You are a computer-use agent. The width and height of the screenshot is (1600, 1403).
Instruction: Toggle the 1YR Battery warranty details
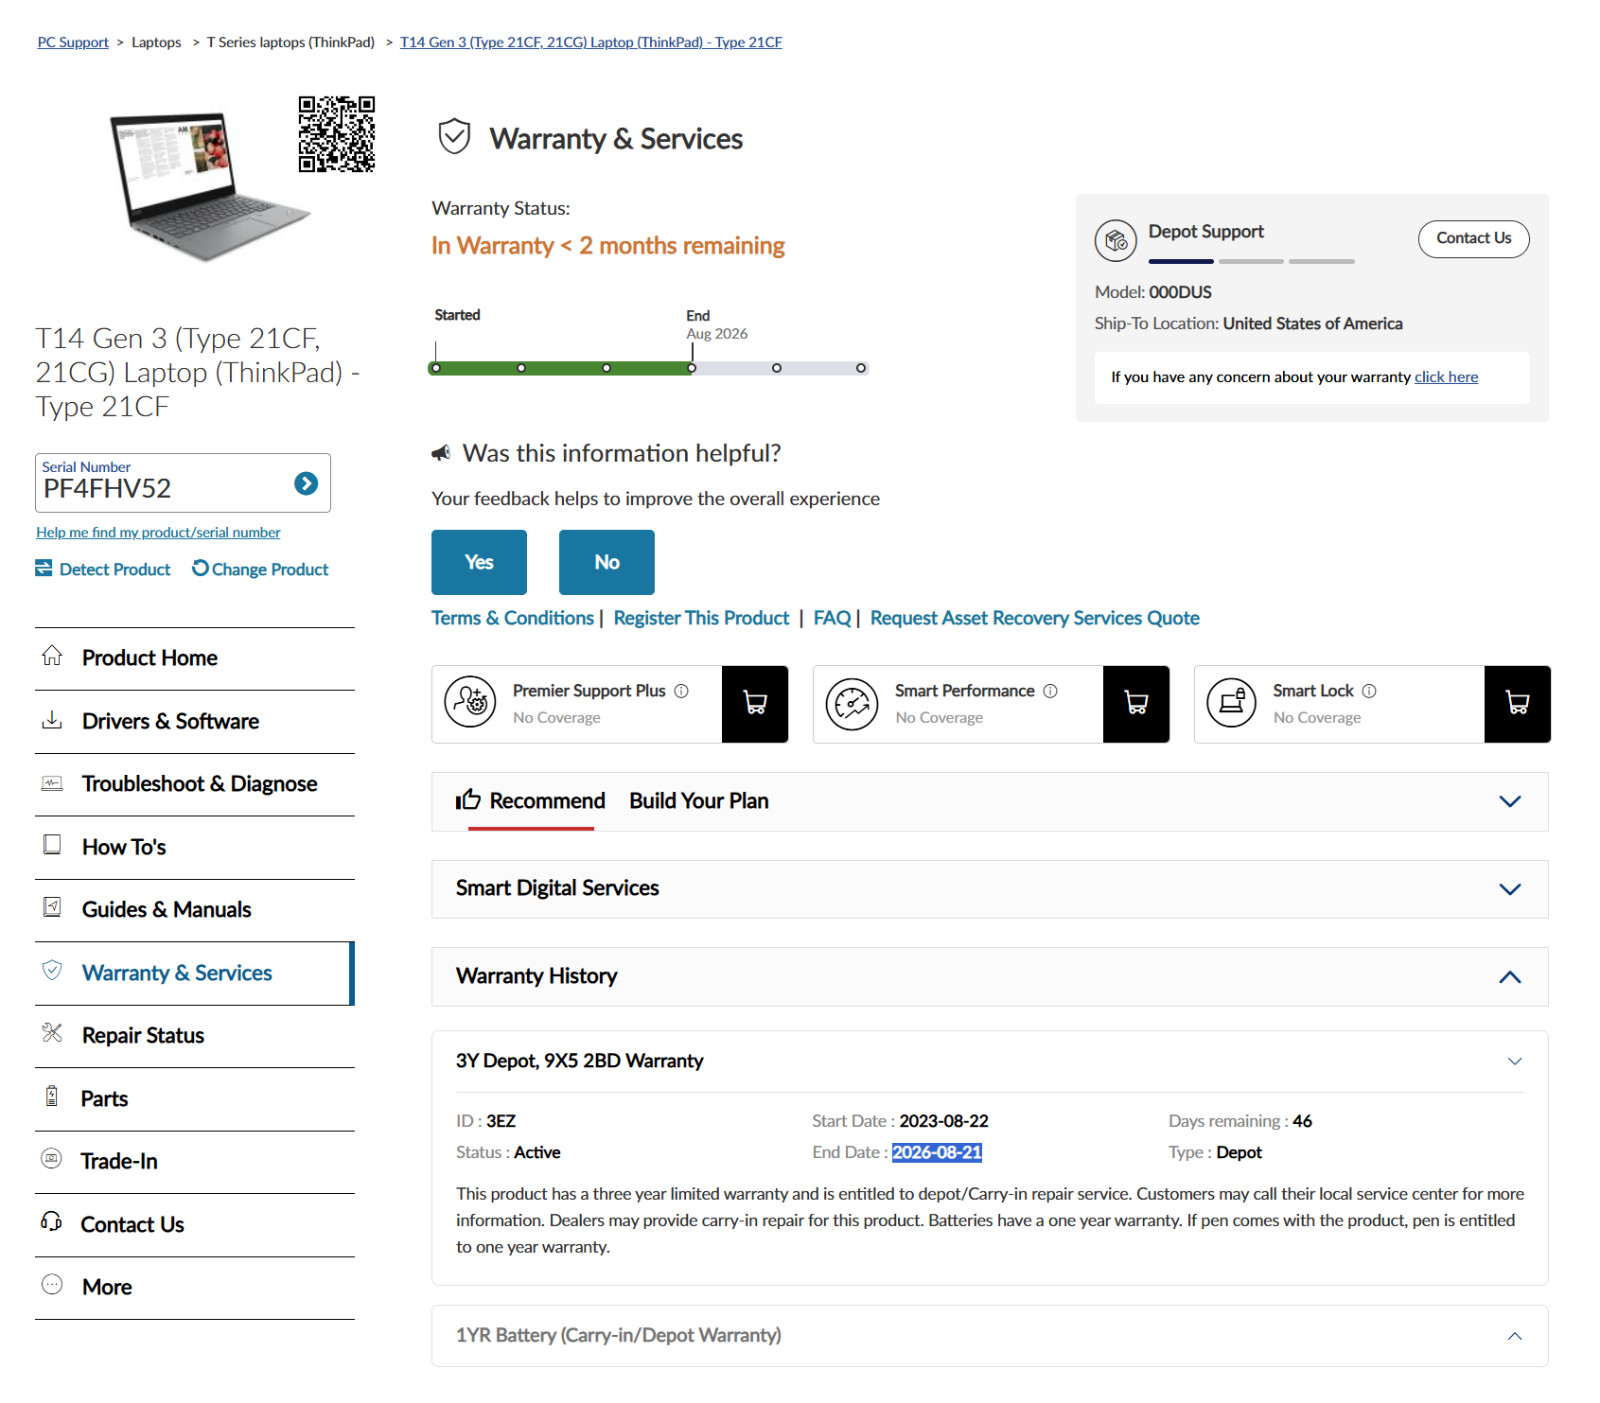(1515, 1336)
